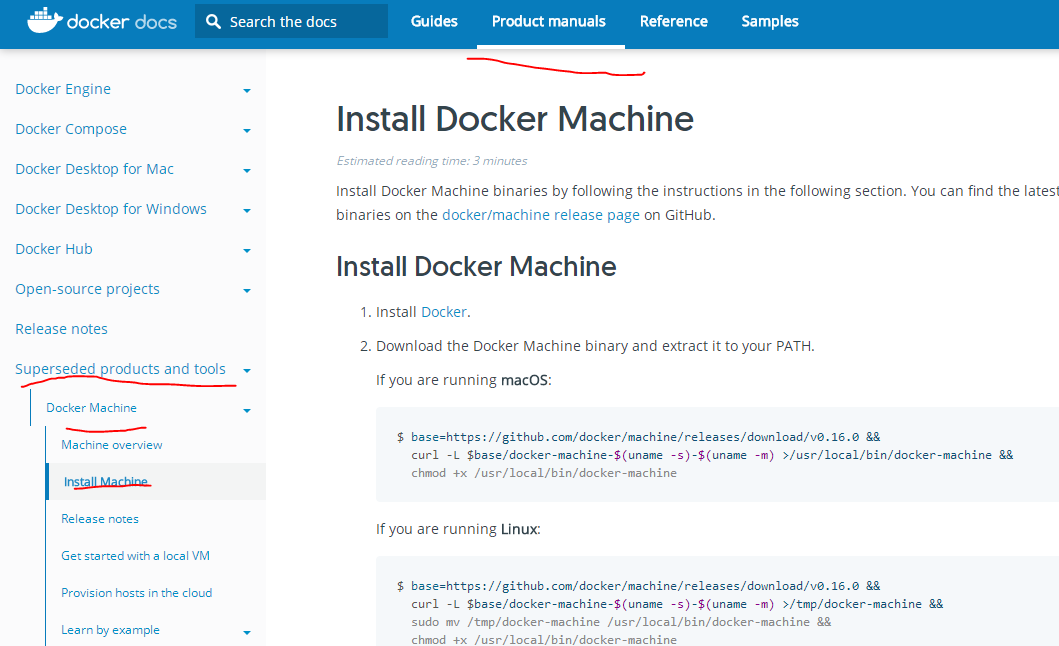The width and height of the screenshot is (1059, 646).
Task: Open the Samples tab
Action: (769, 22)
